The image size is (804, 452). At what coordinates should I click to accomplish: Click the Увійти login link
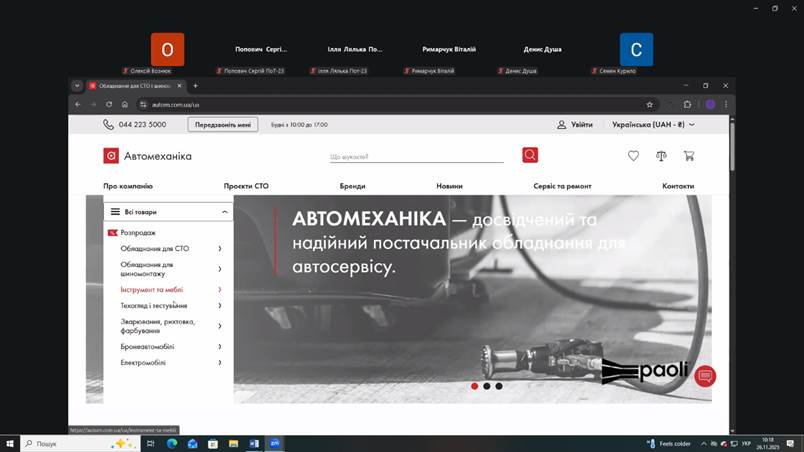575,125
